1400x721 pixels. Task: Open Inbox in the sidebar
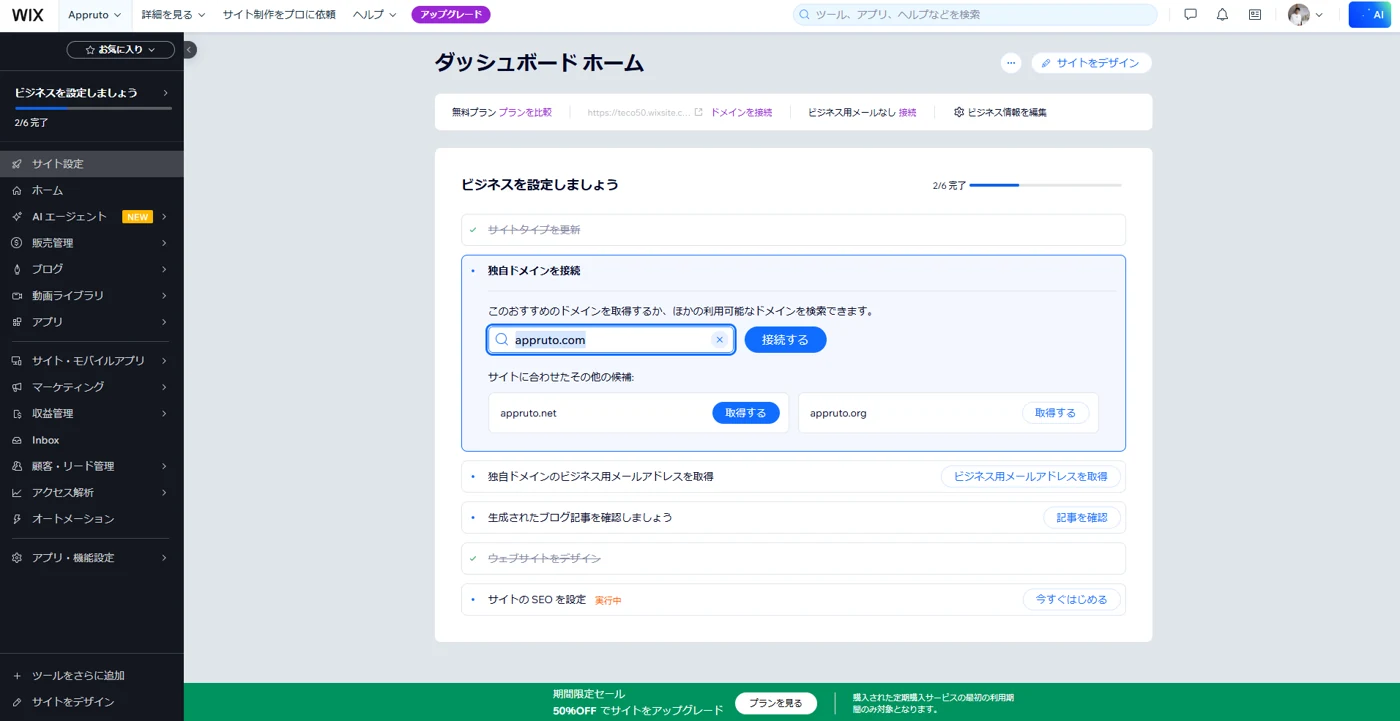tap(92, 440)
